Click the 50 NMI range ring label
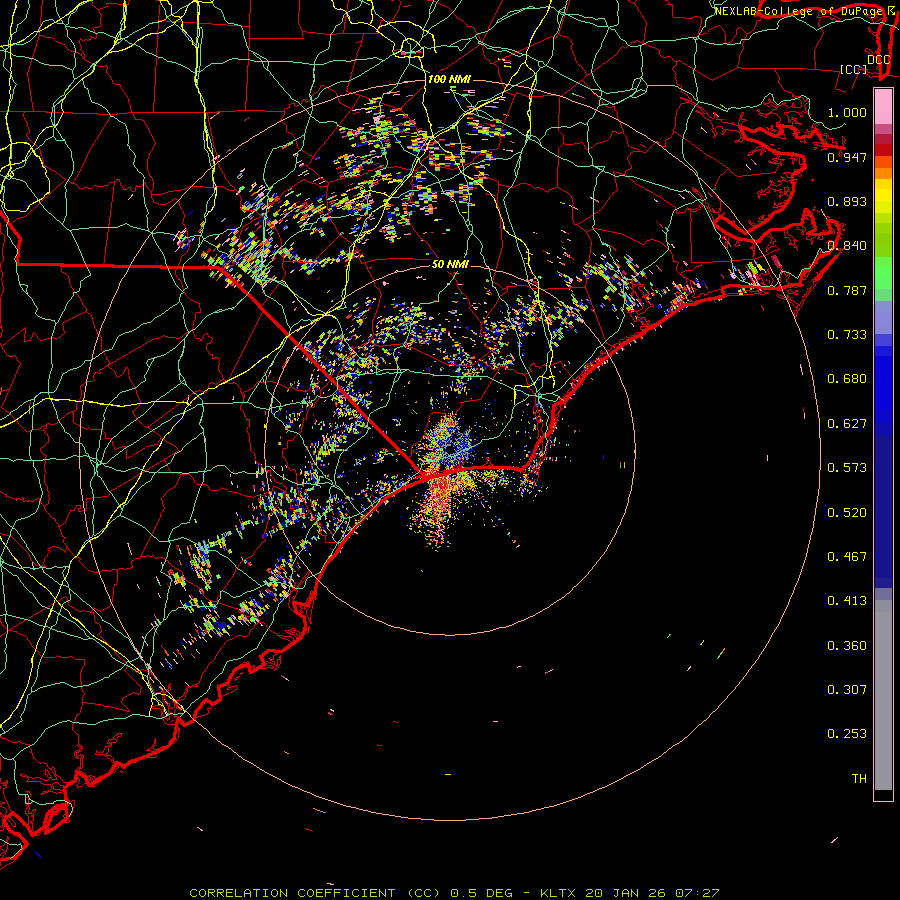This screenshot has height=900, width=900. [451, 264]
